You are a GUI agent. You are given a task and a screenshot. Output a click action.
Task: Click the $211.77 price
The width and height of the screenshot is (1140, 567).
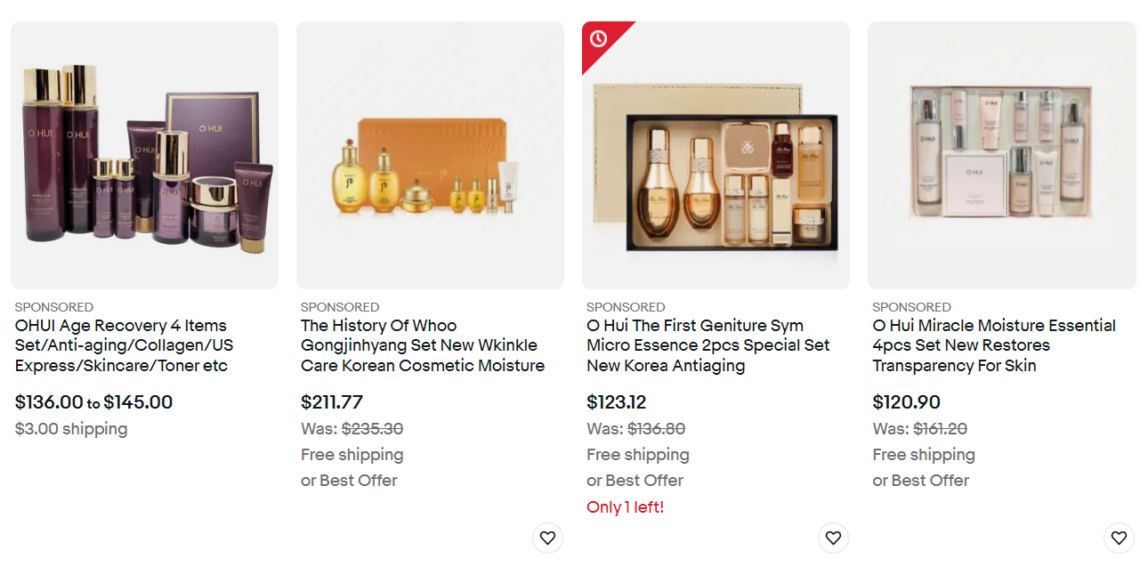pyautogui.click(x=332, y=402)
